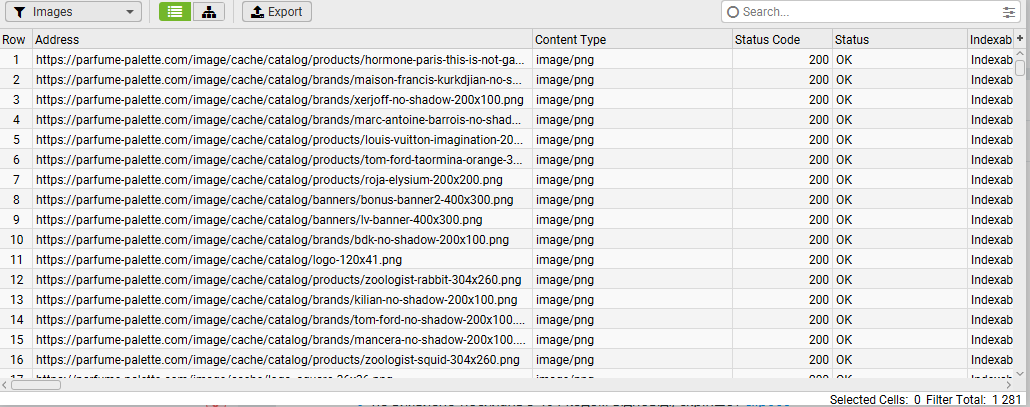Select the roja-elysium image URL
This screenshot has width=1030, height=407.
[x=270, y=179]
